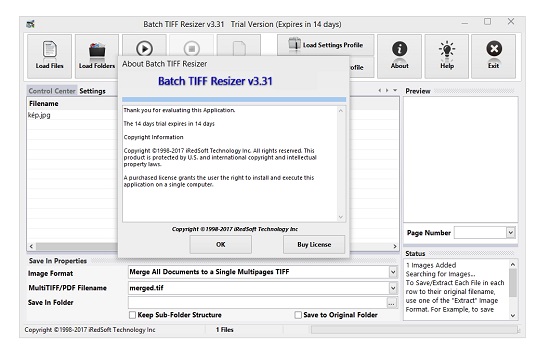
Task: Expand the Image Format dropdown
Action: tap(393, 272)
